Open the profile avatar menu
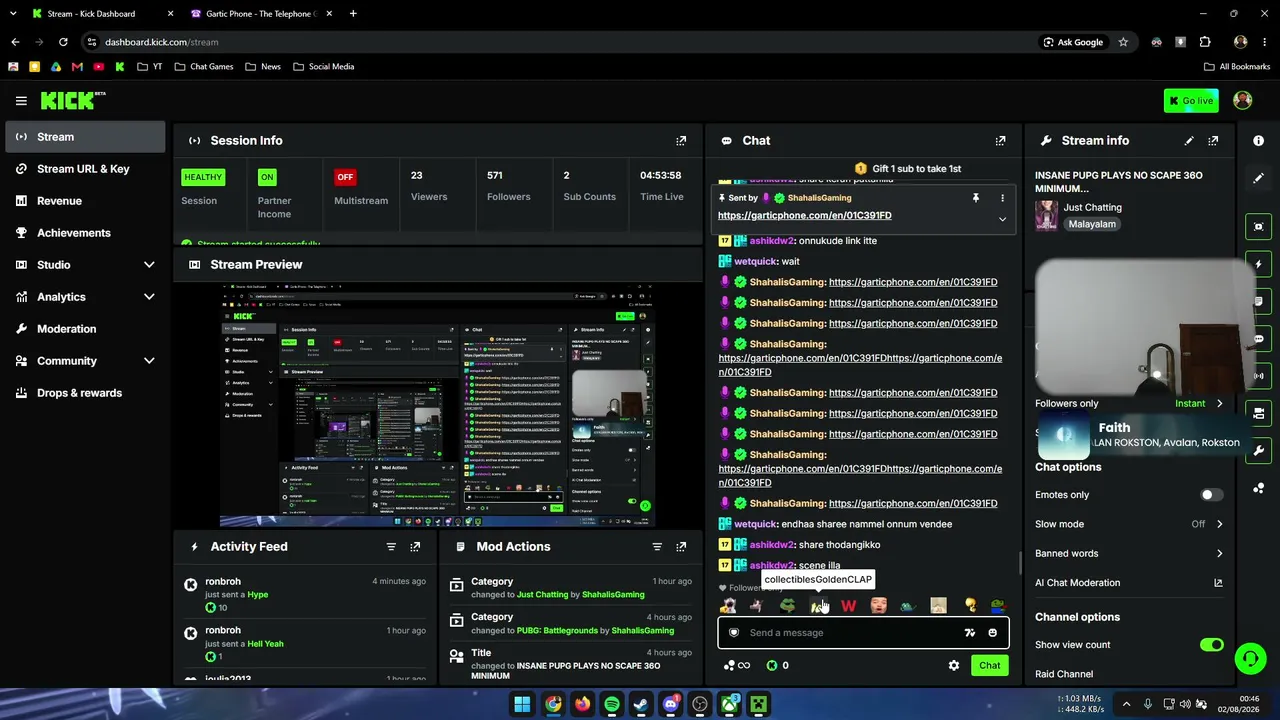Image resolution: width=1280 pixels, height=720 pixels. [x=1243, y=100]
